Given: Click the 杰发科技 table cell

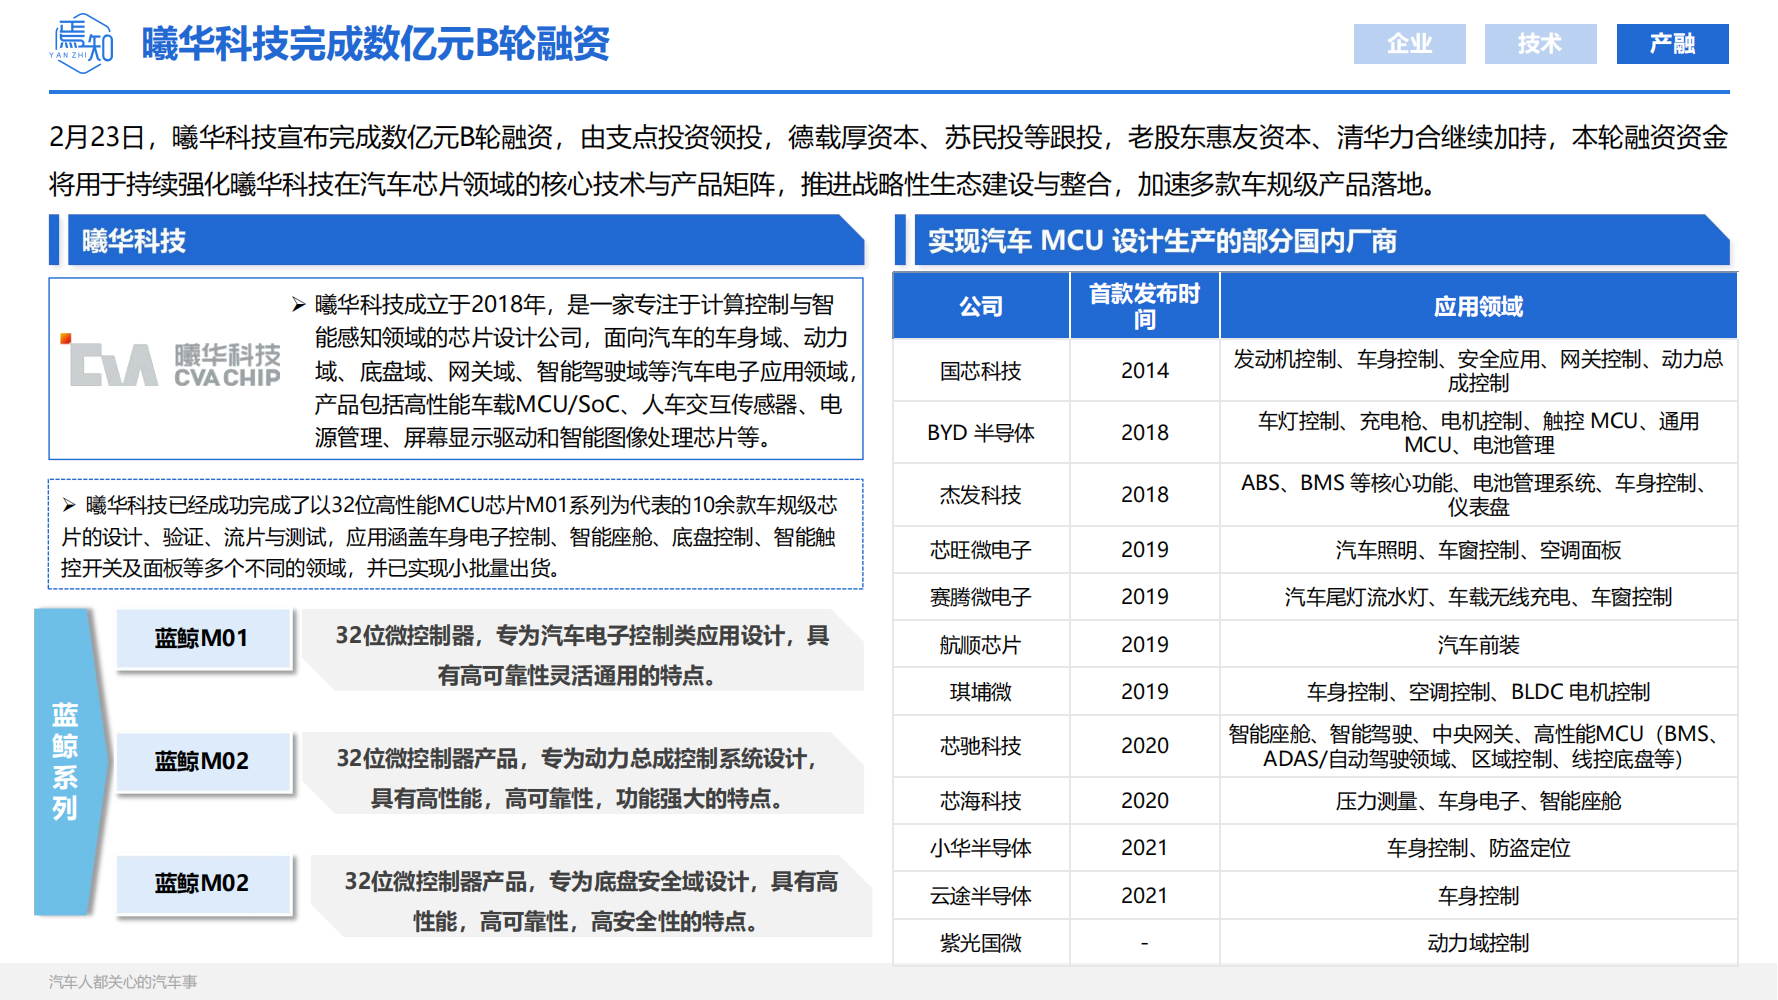Looking at the screenshot, I should click(981, 495).
